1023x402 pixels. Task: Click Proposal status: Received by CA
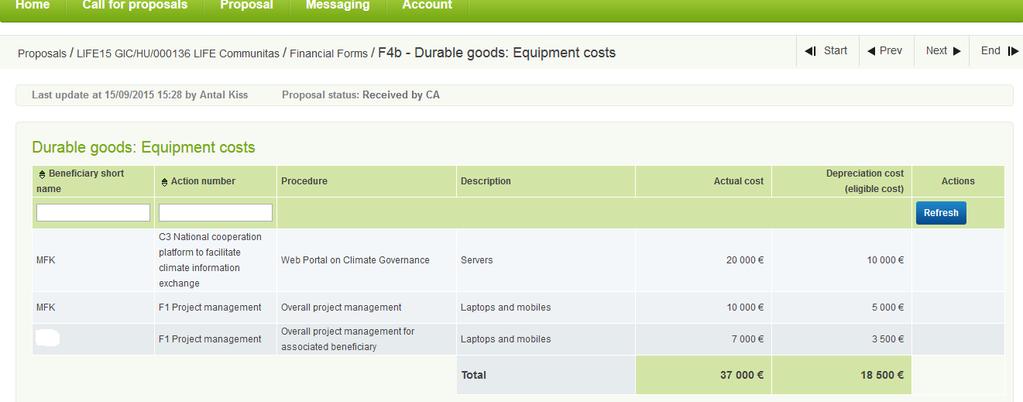point(361,95)
